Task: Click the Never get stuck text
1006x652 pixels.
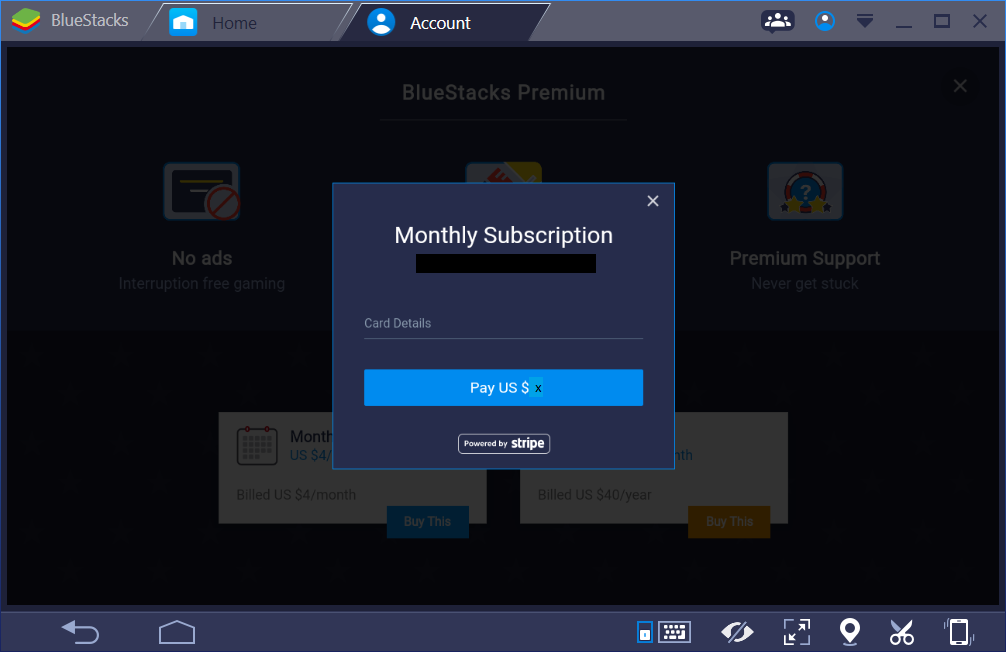Action: [805, 284]
